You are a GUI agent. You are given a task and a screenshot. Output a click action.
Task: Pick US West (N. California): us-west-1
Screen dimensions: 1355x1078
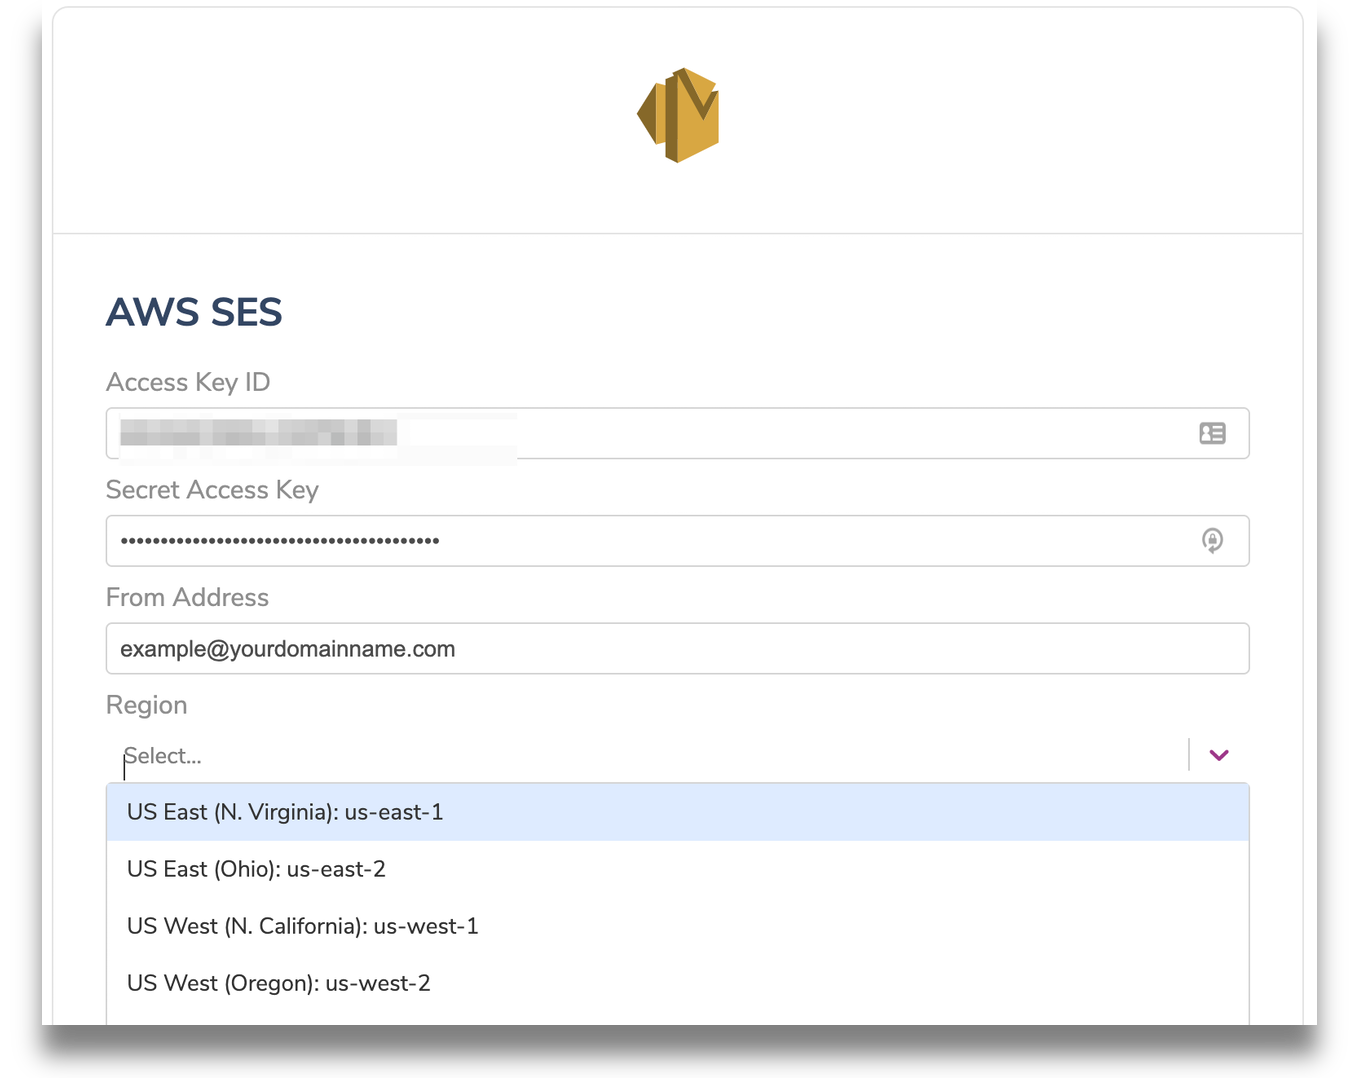(x=677, y=926)
